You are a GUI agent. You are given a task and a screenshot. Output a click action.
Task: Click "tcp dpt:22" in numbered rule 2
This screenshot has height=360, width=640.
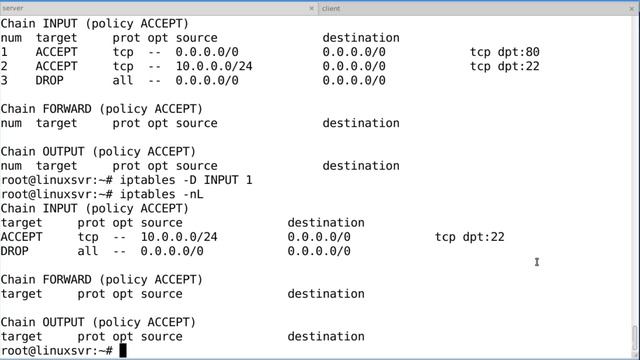pos(504,66)
